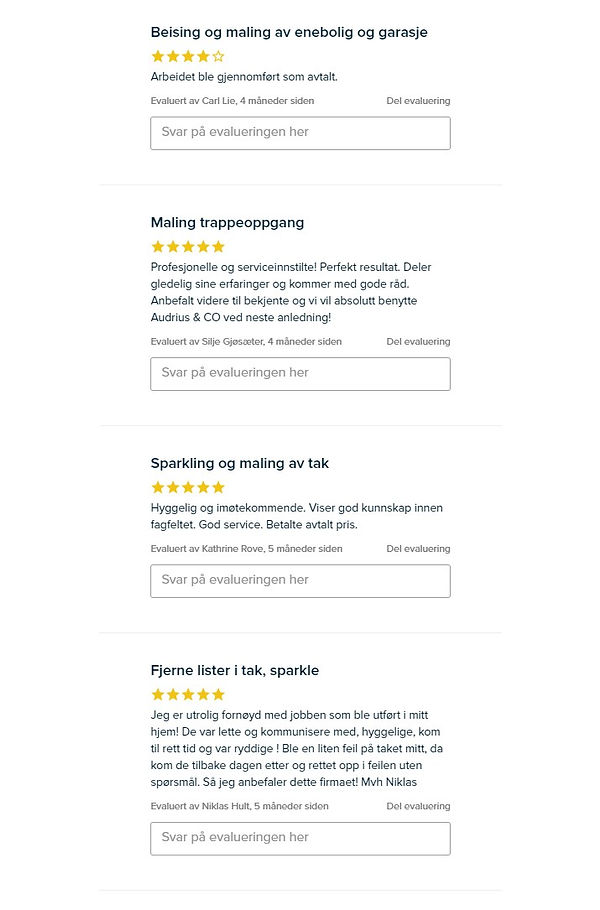This screenshot has height=910, width=600.
Task: Click first star of Beising og maling rating
Action: [157, 57]
